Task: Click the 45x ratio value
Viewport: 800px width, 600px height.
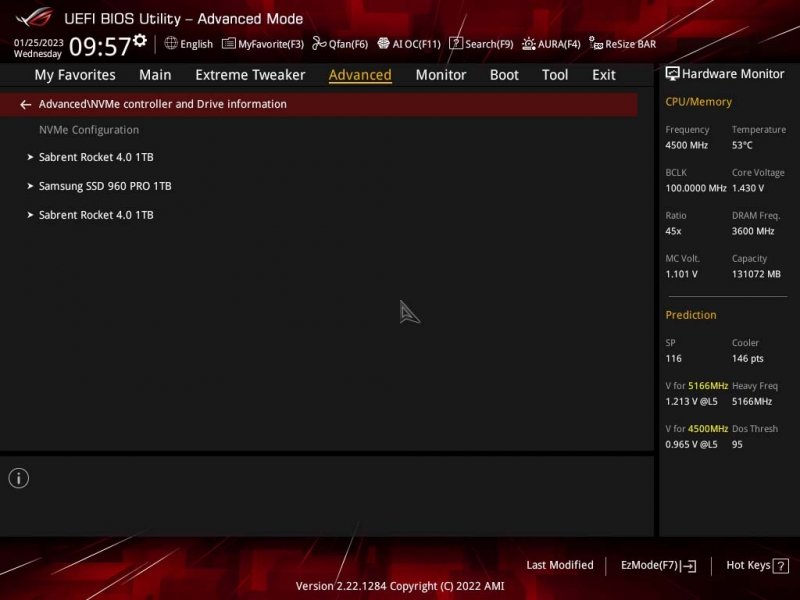Action: [673, 231]
